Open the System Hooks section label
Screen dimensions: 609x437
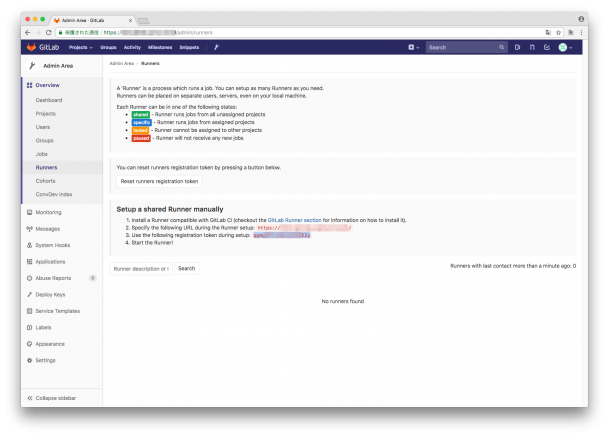click(x=53, y=245)
